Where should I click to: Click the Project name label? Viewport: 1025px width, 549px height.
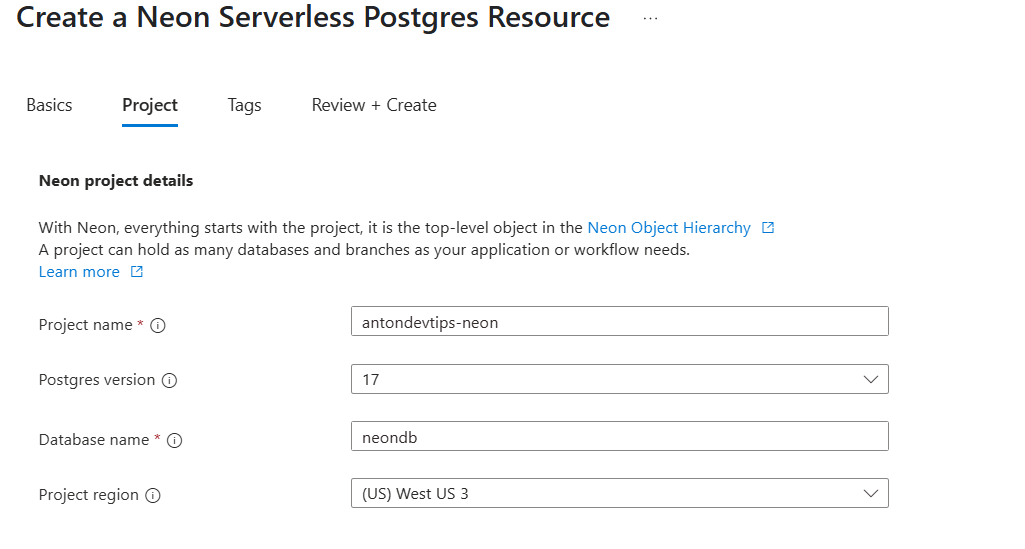pyautogui.click(x=86, y=325)
